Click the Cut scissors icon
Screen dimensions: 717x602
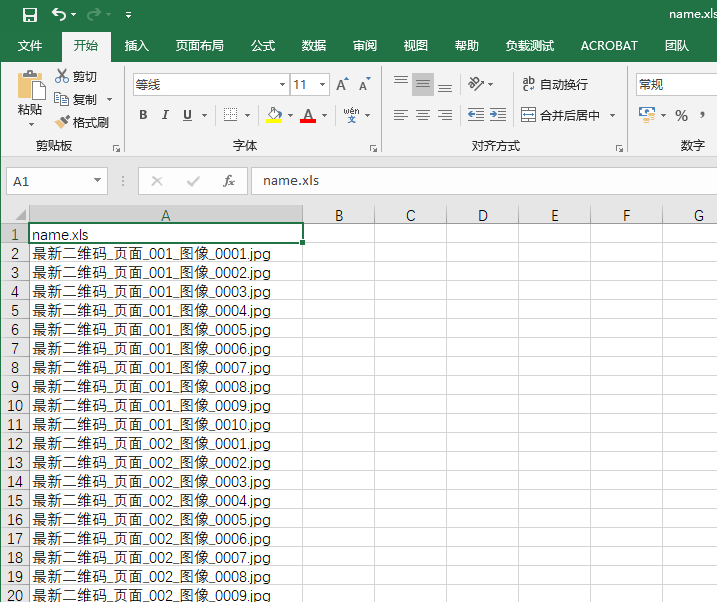click(x=62, y=76)
